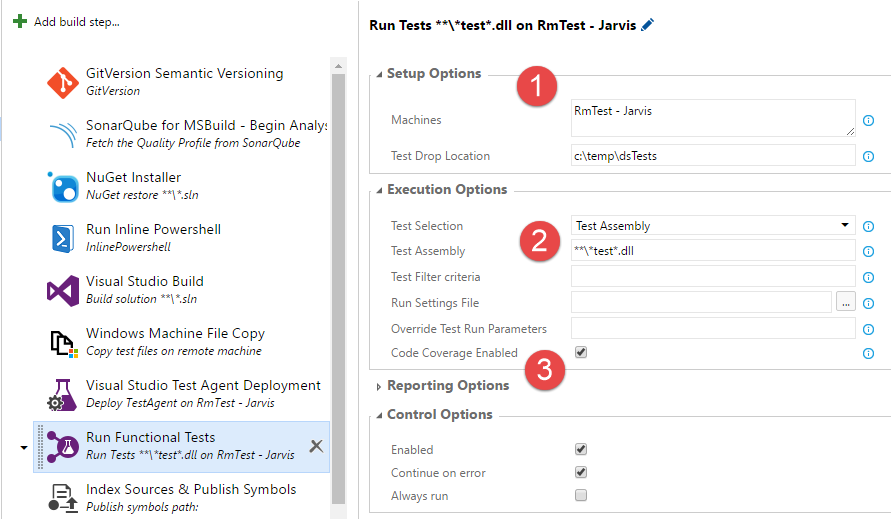Show info for the Test Assembly field
891x519 pixels.
(868, 251)
